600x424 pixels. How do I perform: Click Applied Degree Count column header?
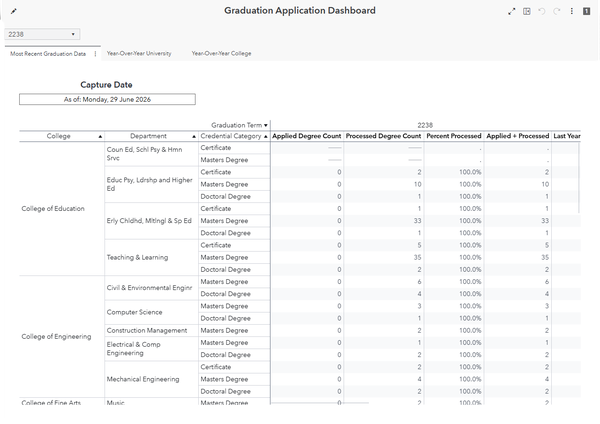pyautogui.click(x=307, y=136)
